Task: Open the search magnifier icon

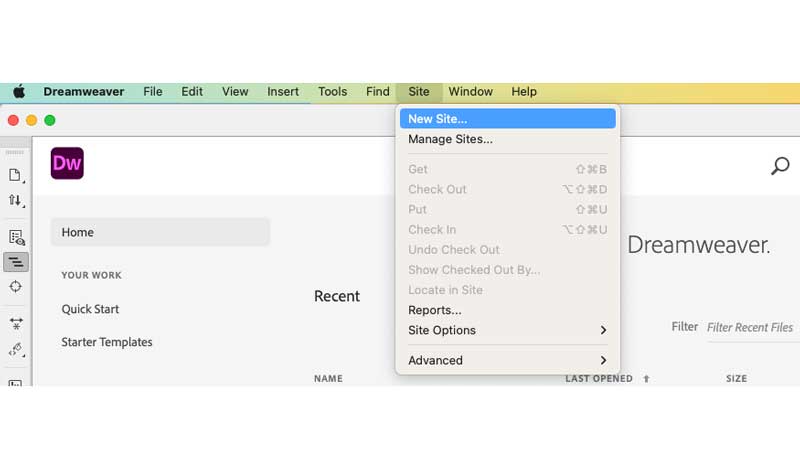Action: point(780,166)
